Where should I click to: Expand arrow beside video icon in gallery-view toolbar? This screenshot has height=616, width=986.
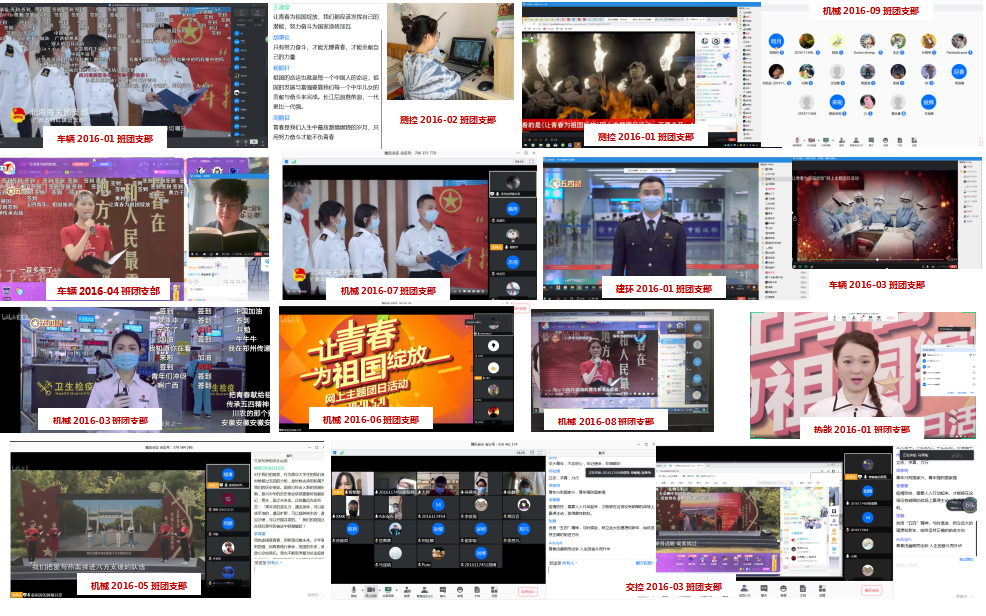point(380,590)
